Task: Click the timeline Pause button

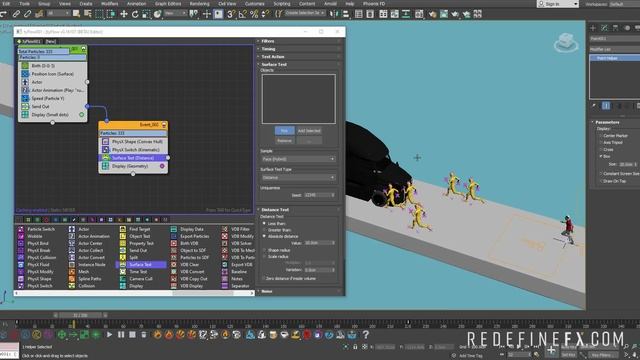Action: tap(121, 335)
